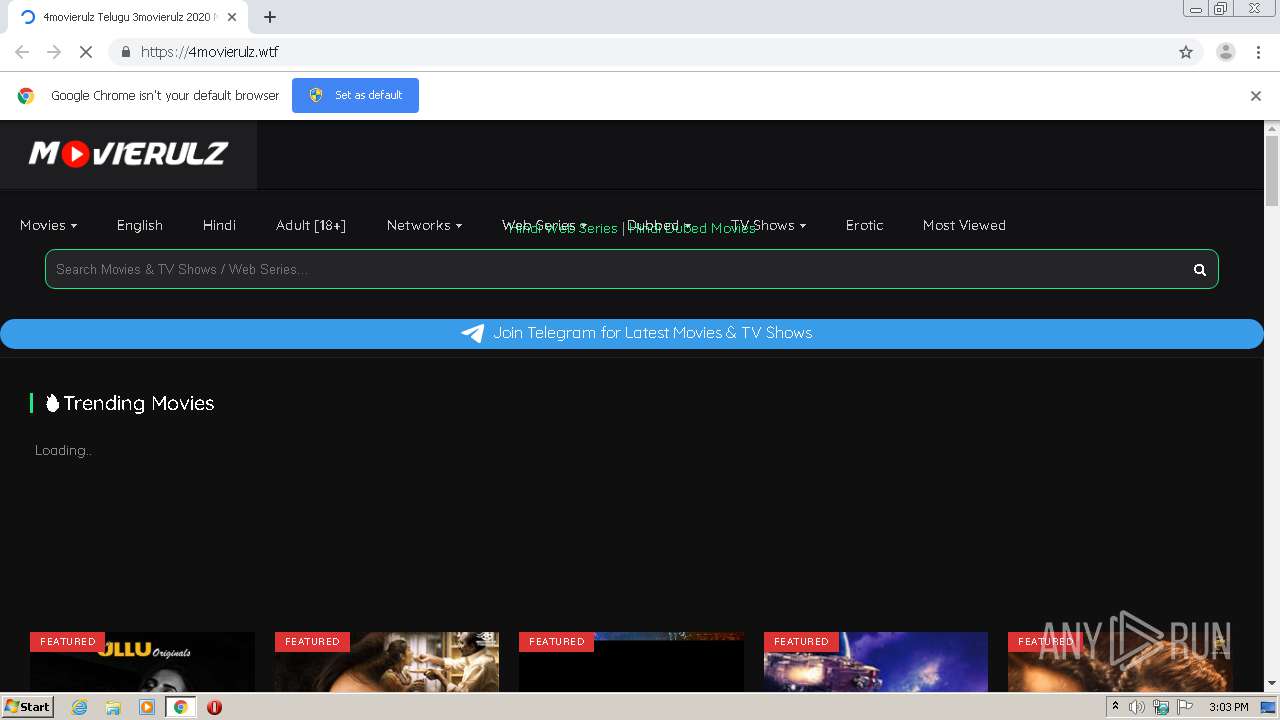Image resolution: width=1280 pixels, height=720 pixels.
Task: Click the page vertical scrollbar thumb
Action: (1272, 170)
